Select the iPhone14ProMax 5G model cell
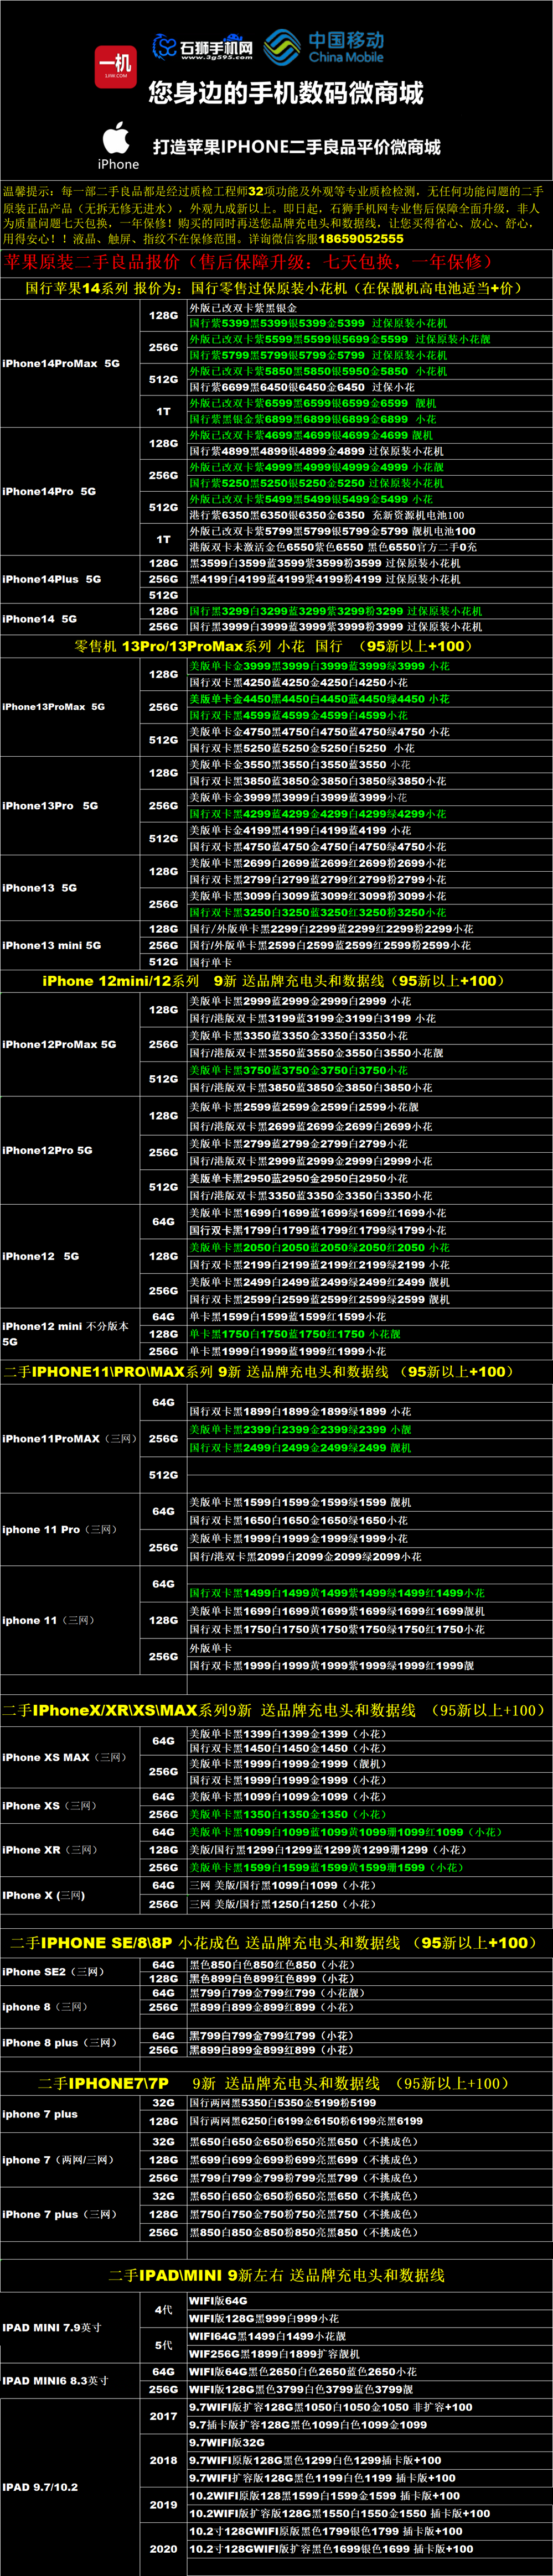 (x=70, y=363)
